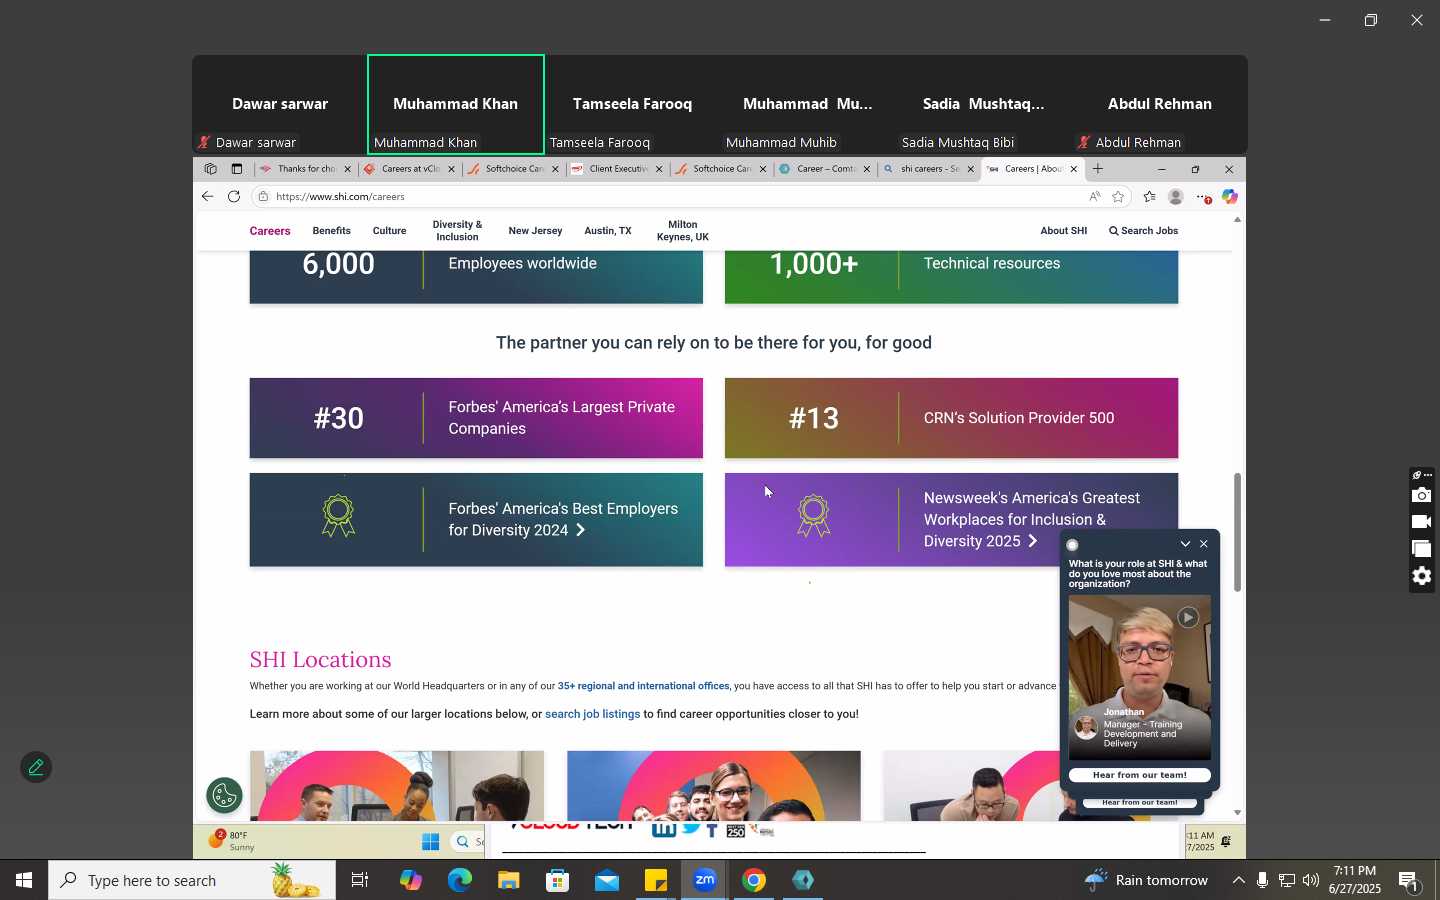The height and width of the screenshot is (900, 1440).
Task: Launch Microsoft Edge from taskbar
Action: (x=459, y=880)
